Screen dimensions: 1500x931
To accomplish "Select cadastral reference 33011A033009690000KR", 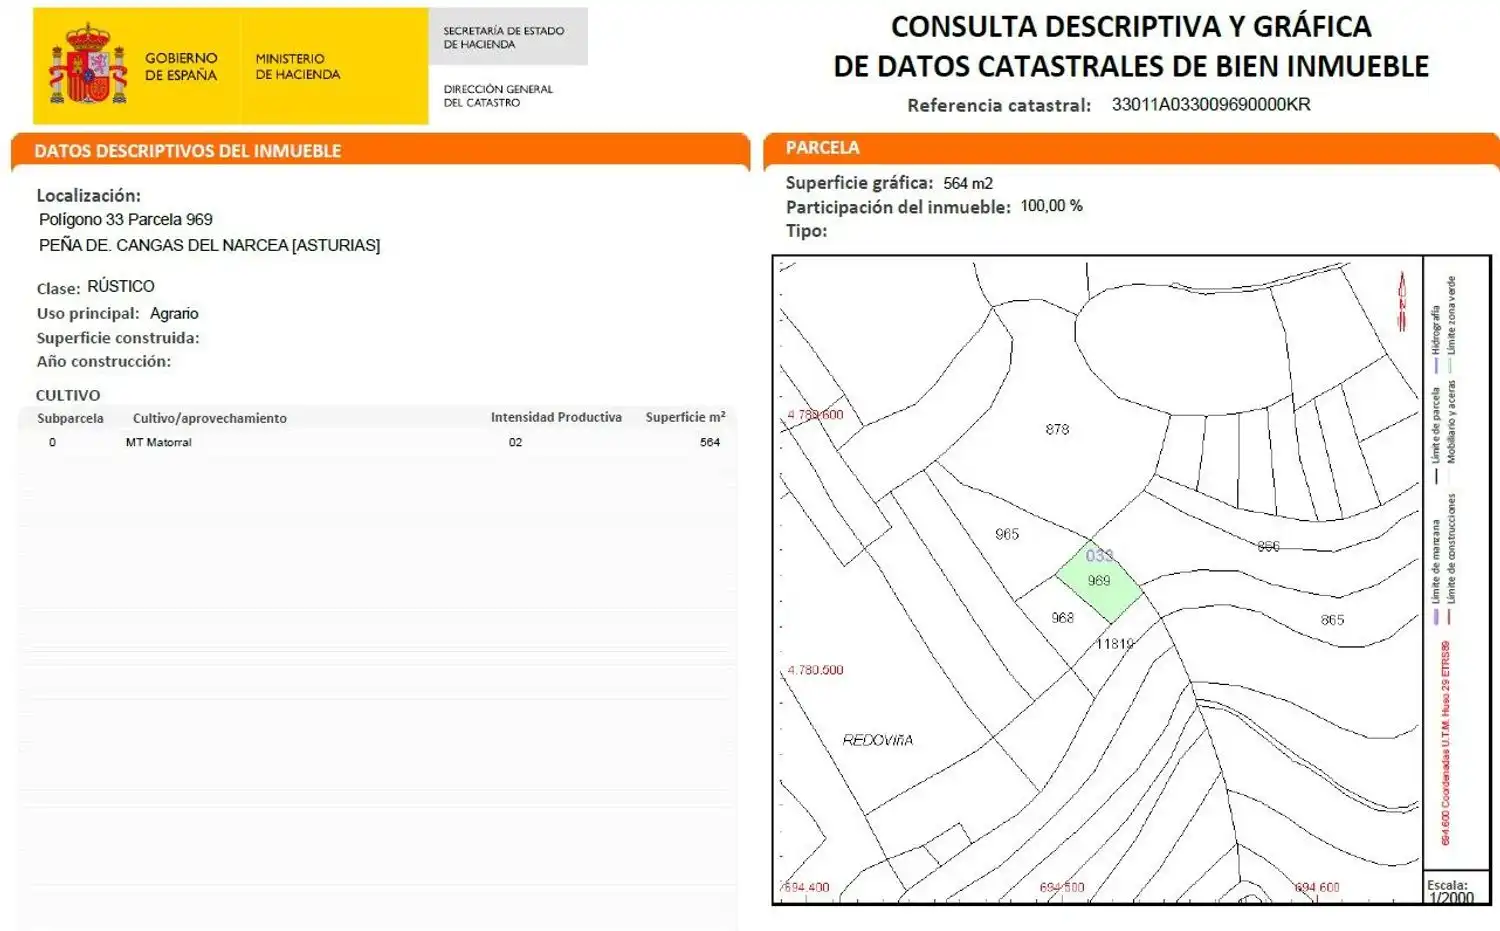I will (x=1210, y=104).
